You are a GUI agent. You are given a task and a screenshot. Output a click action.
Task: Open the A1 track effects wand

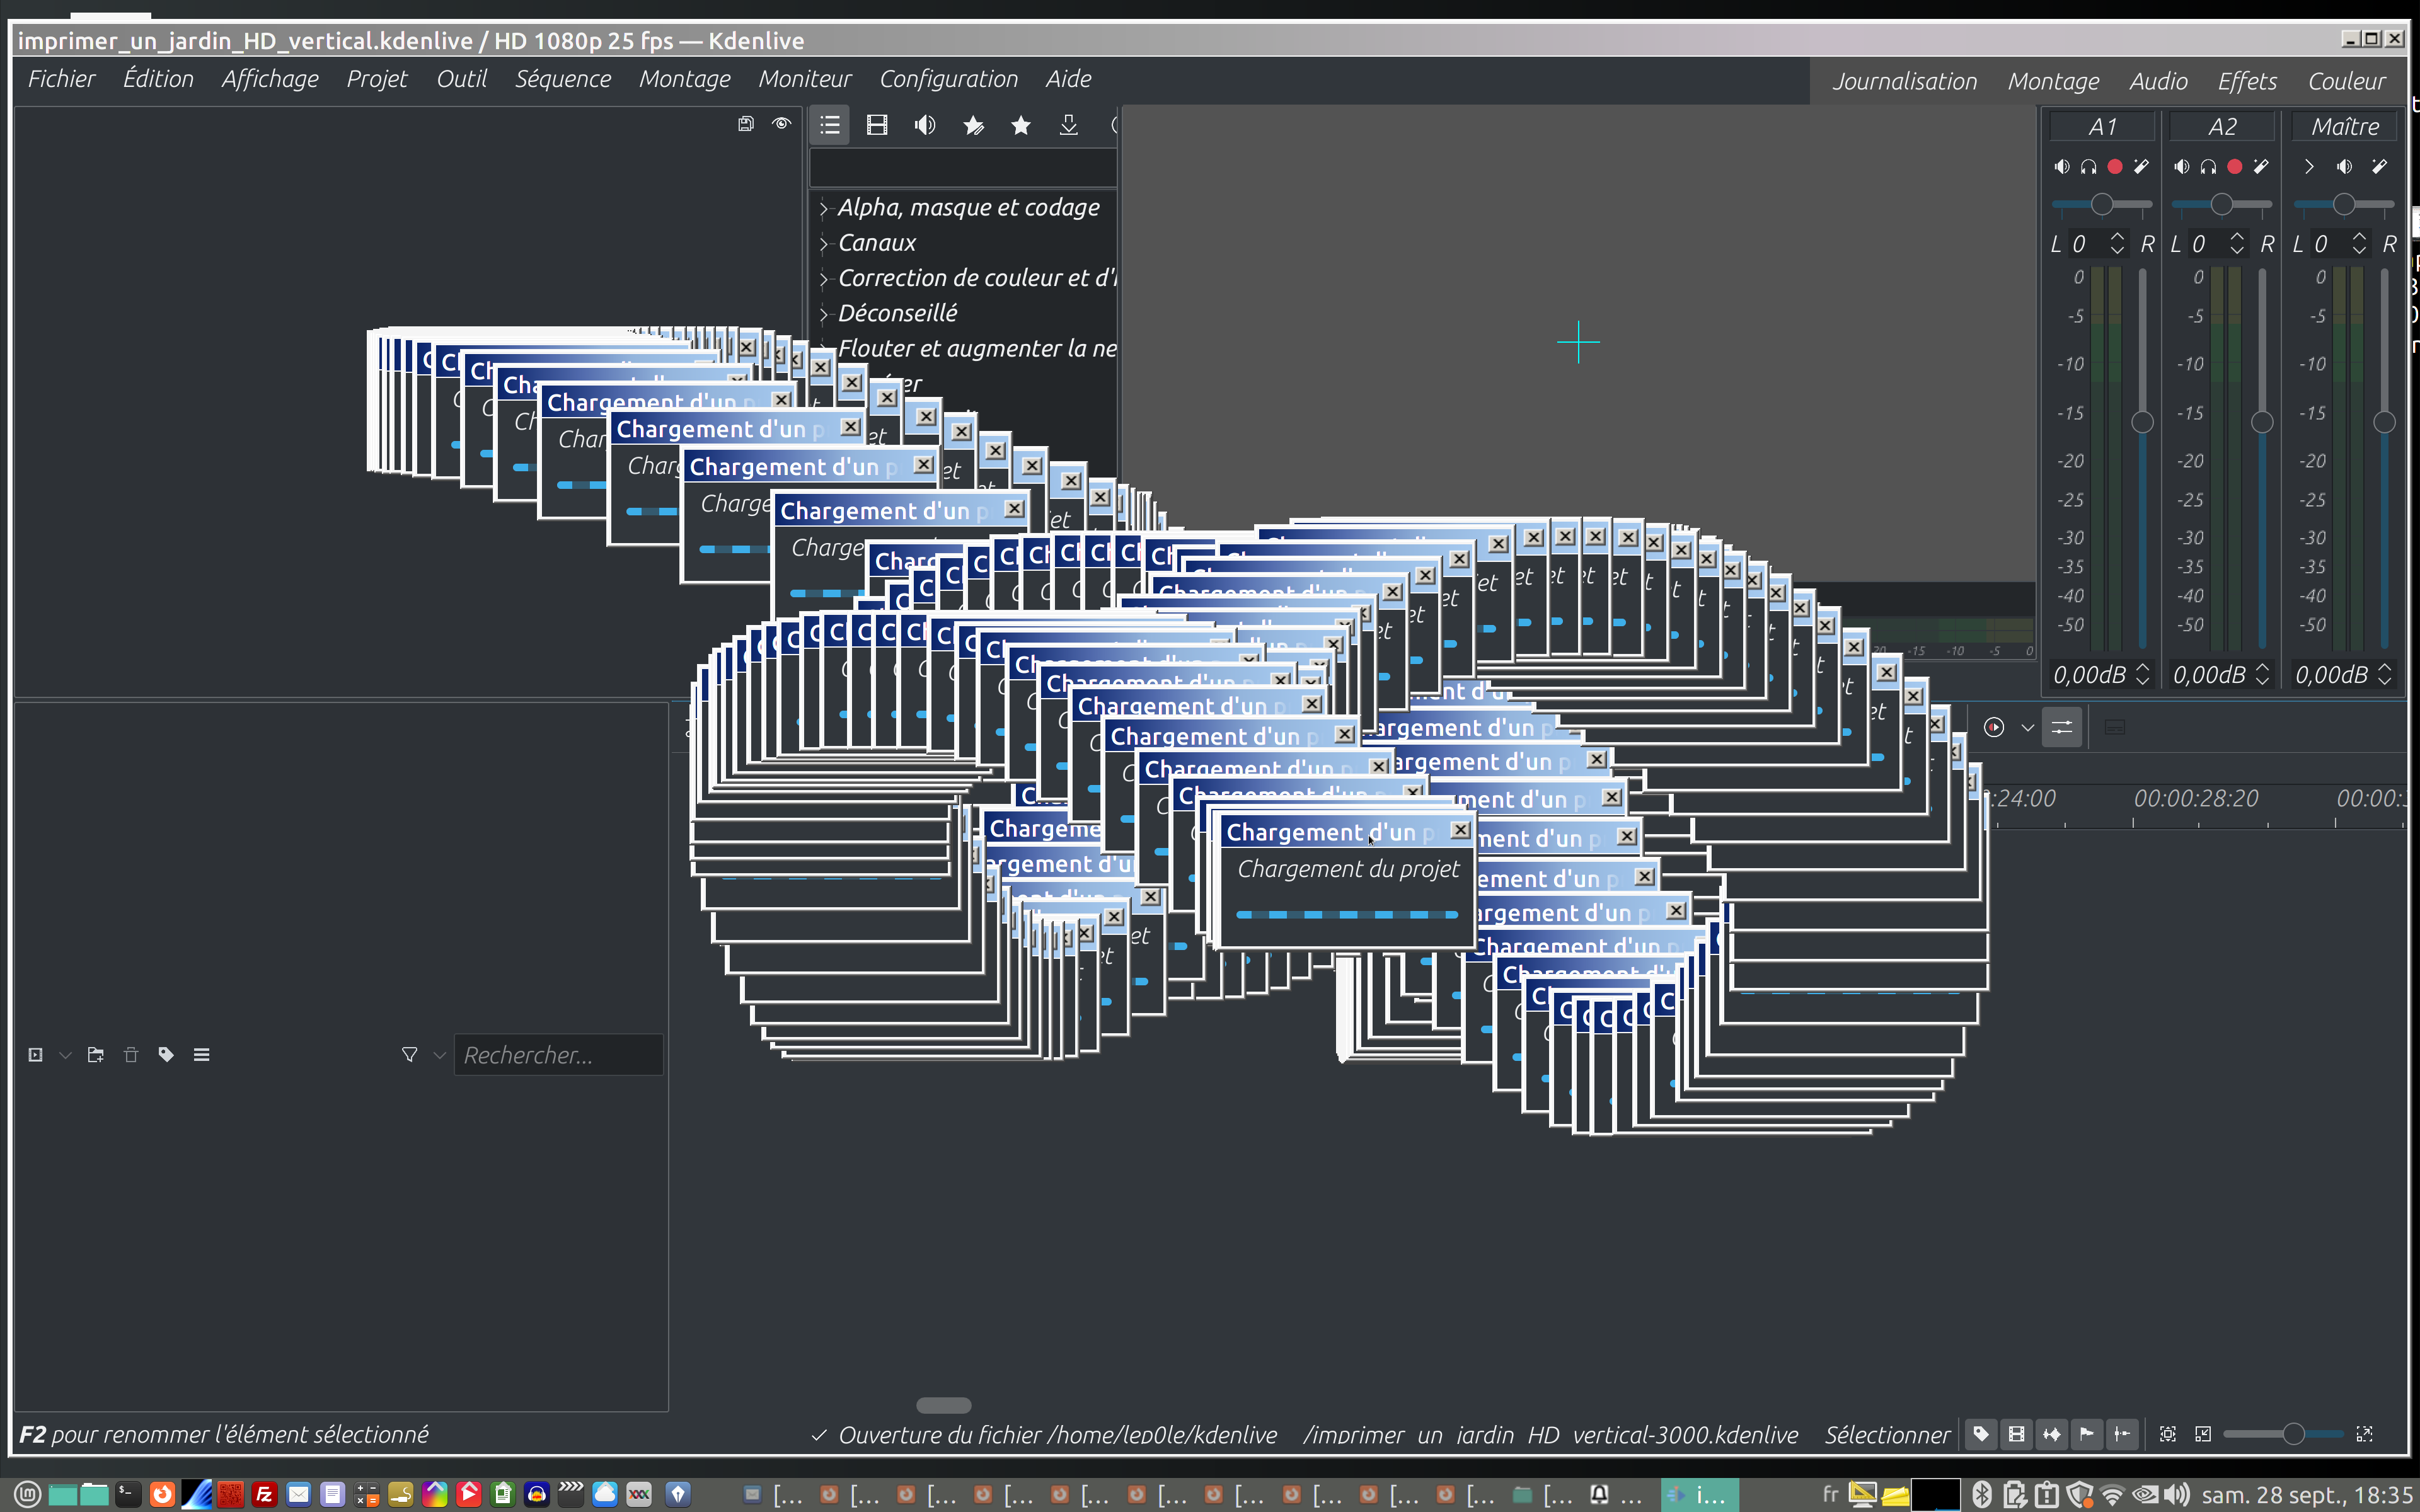coord(2141,167)
